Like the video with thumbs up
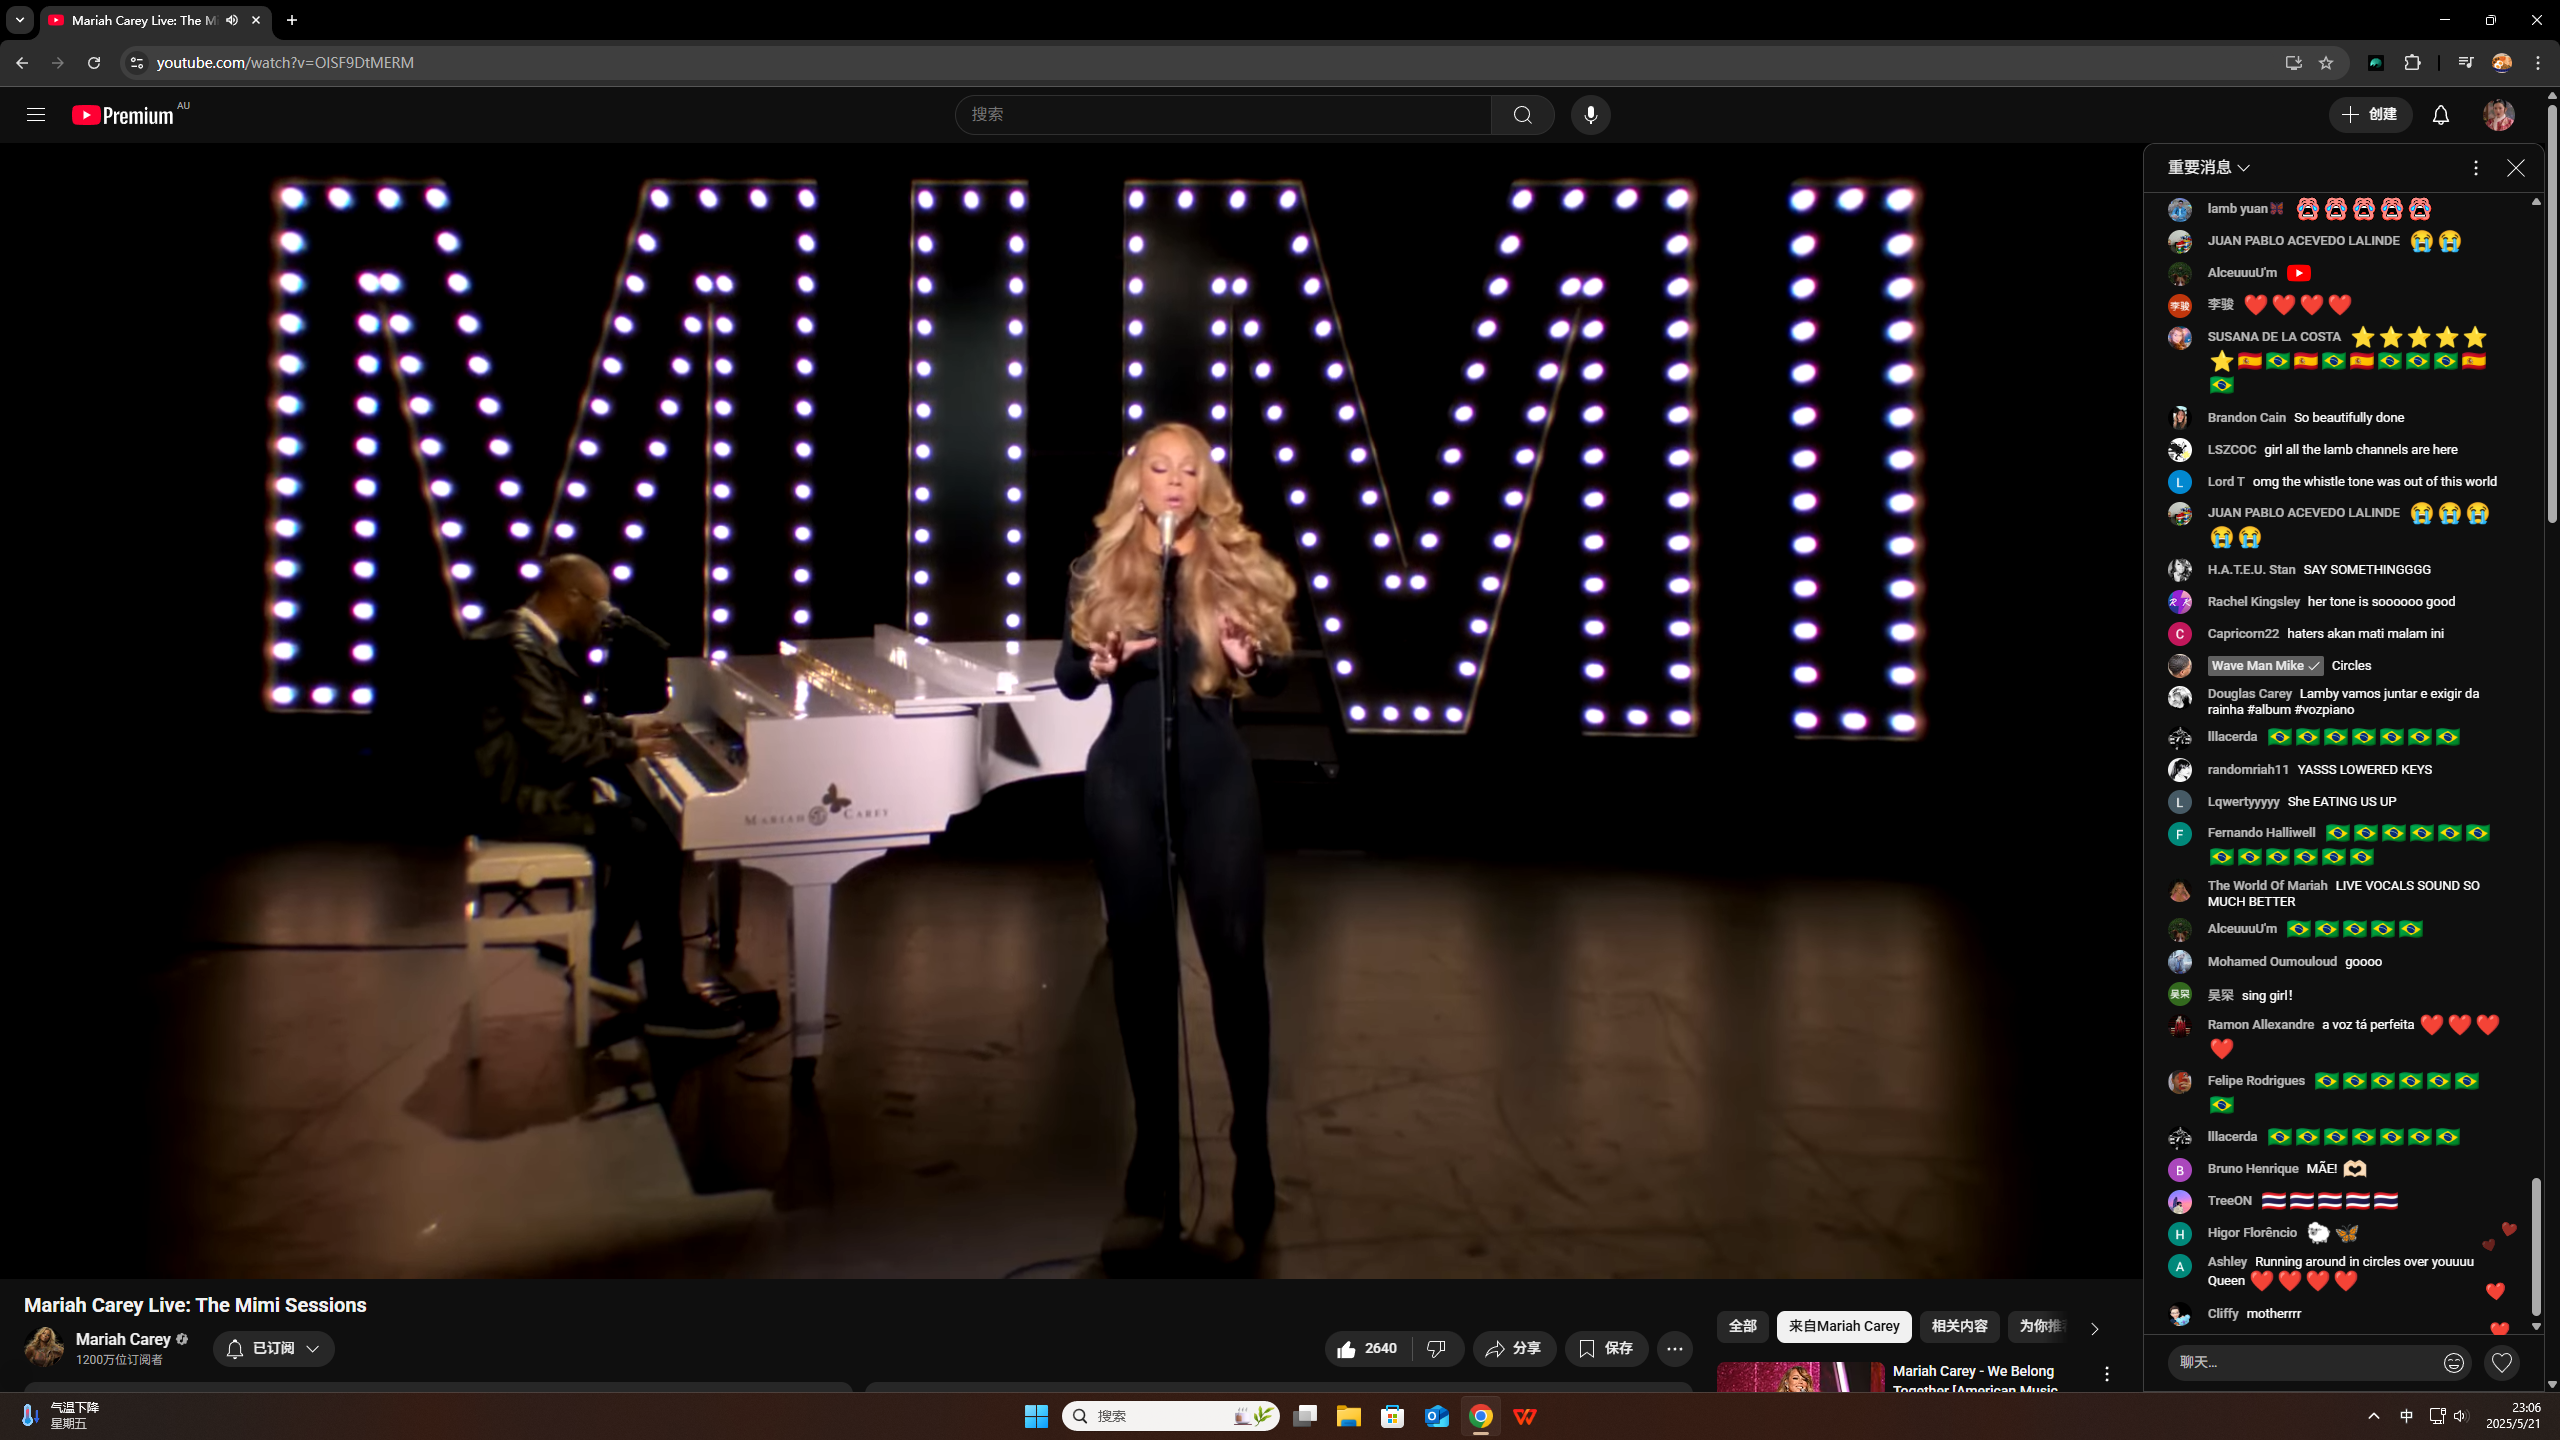 tap(1368, 1349)
